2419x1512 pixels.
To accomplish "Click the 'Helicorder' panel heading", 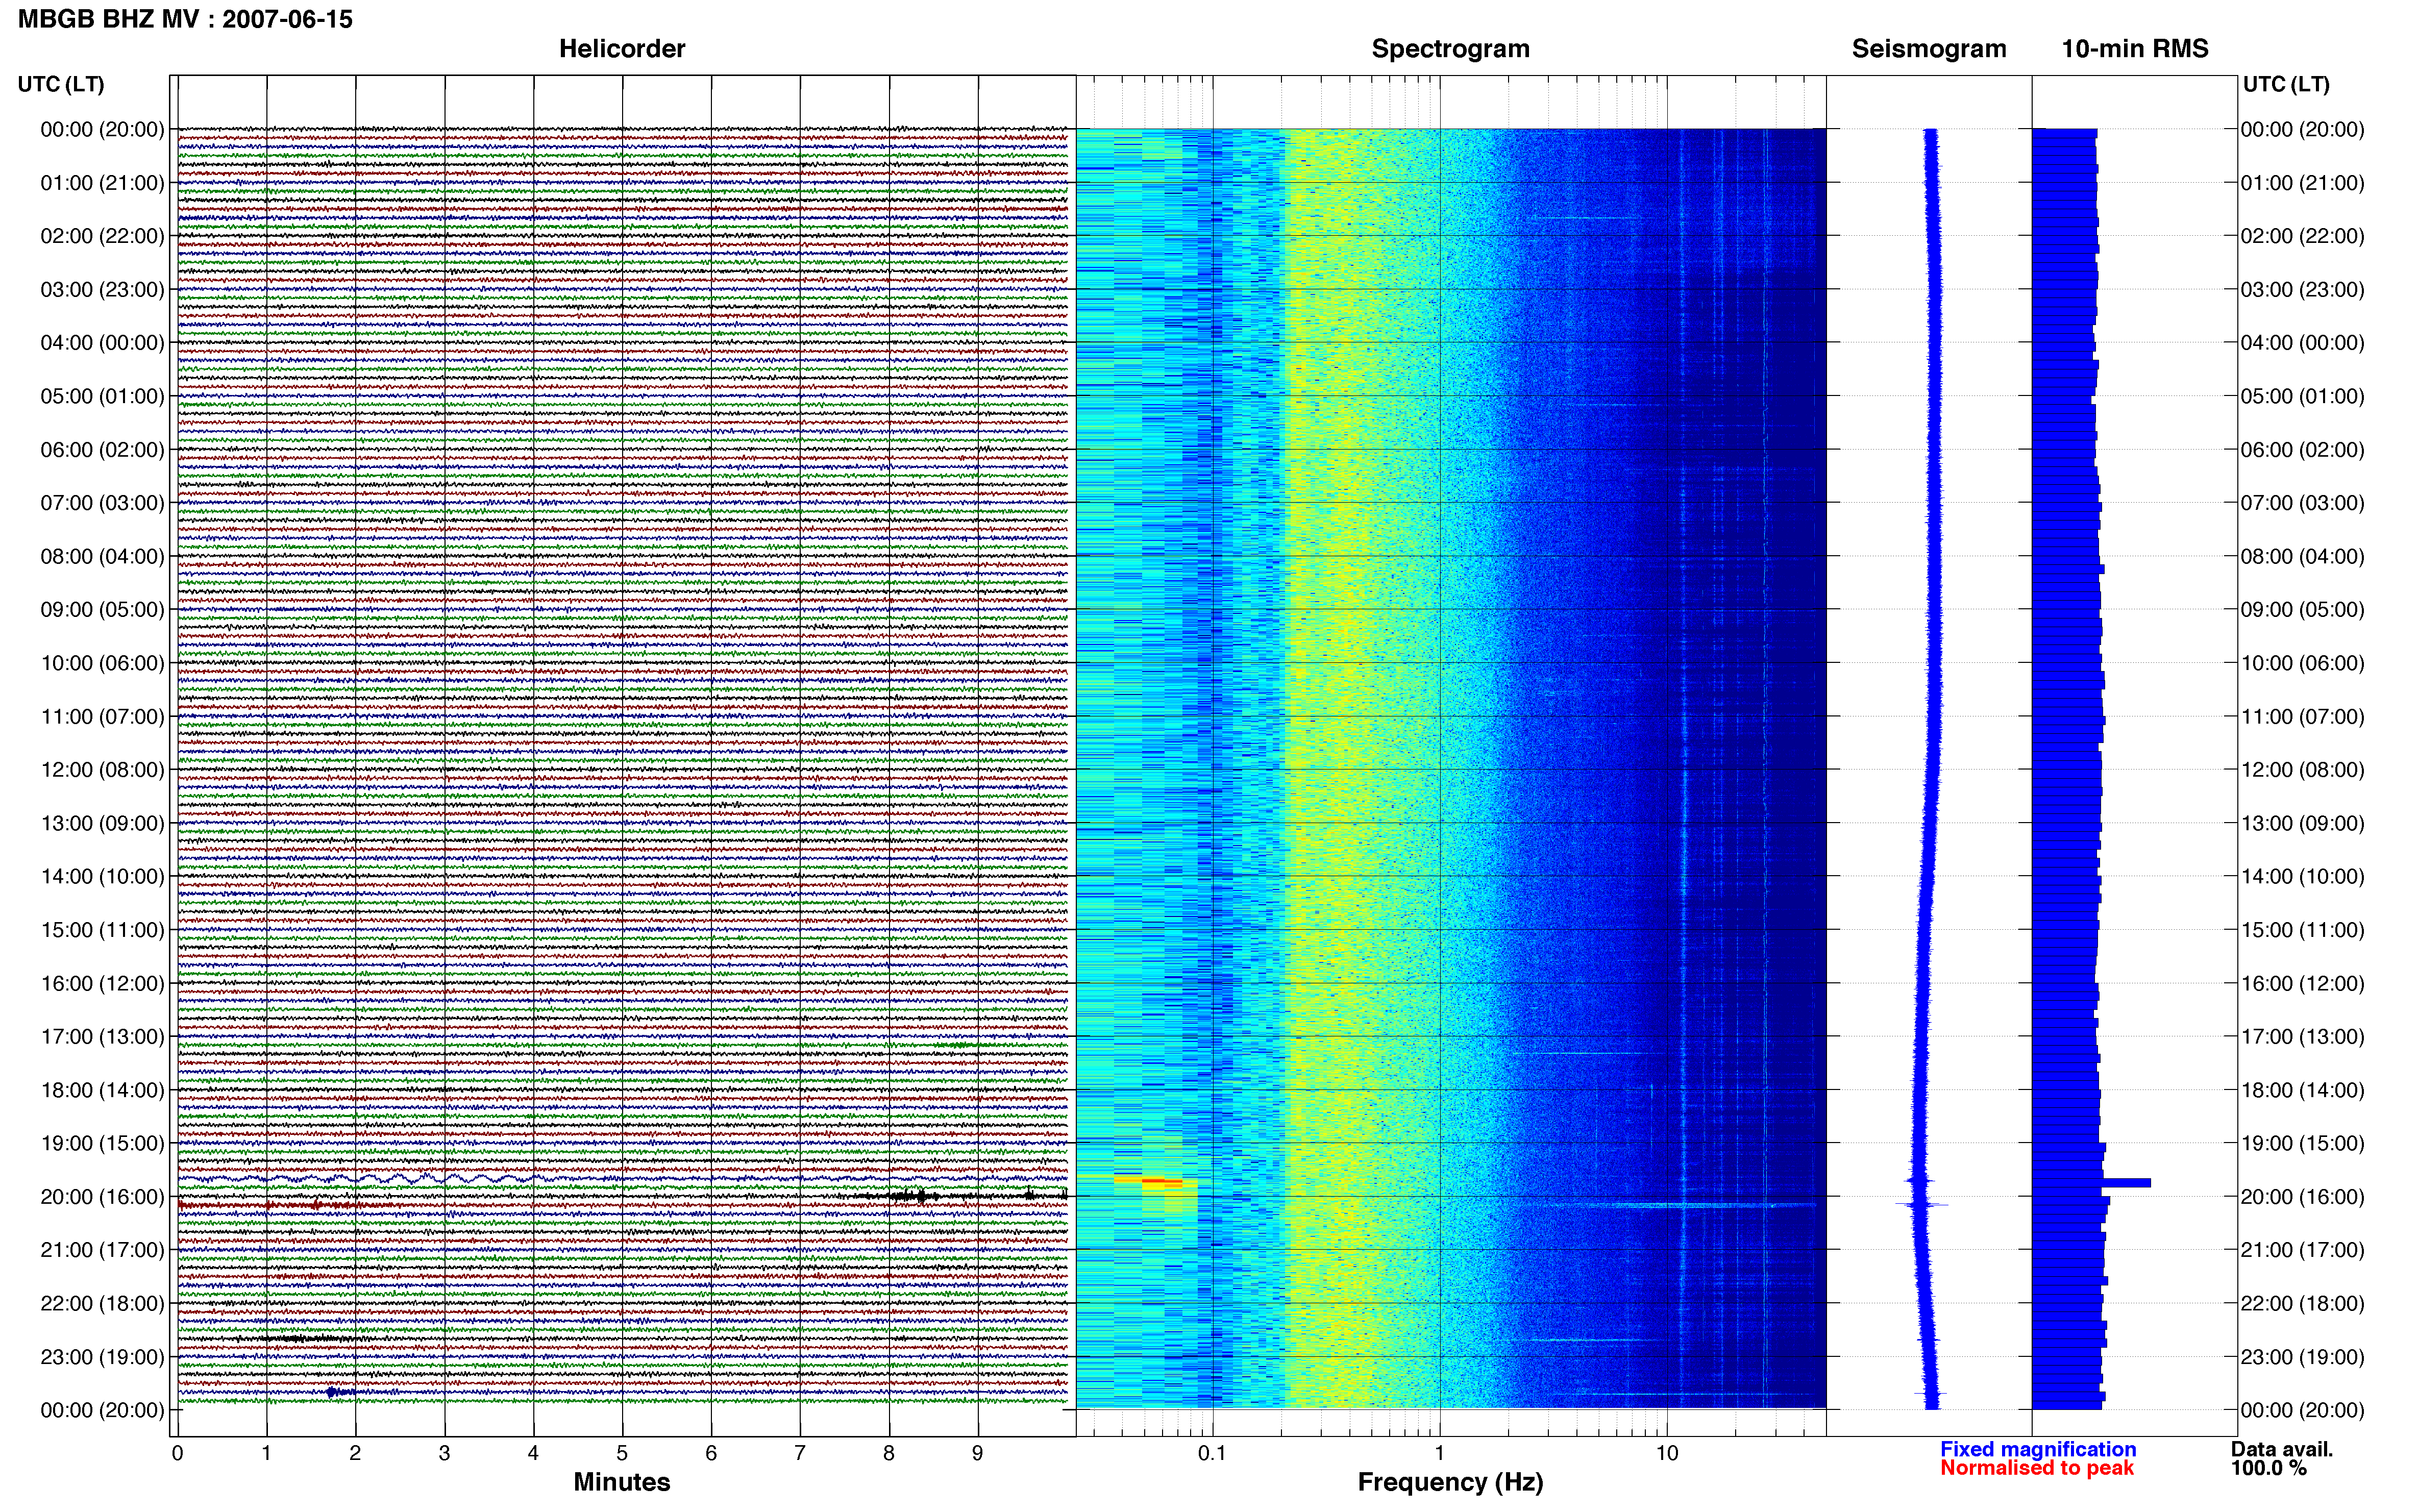I will pos(621,49).
